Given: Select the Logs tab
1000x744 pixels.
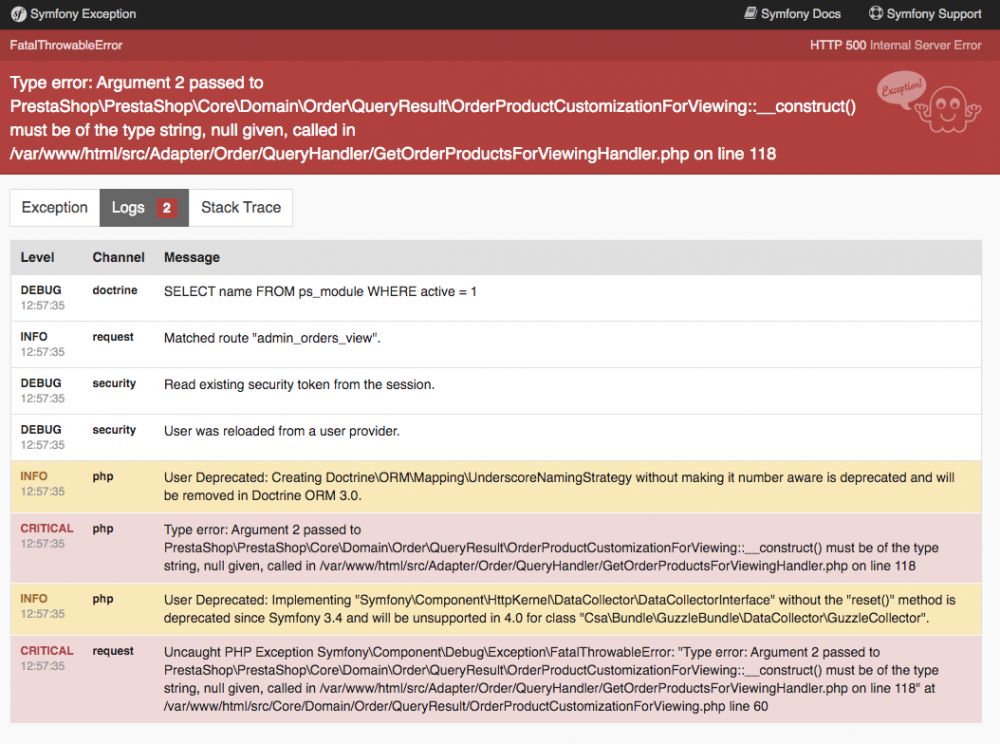Looking at the screenshot, I should pyautogui.click(x=144, y=208).
